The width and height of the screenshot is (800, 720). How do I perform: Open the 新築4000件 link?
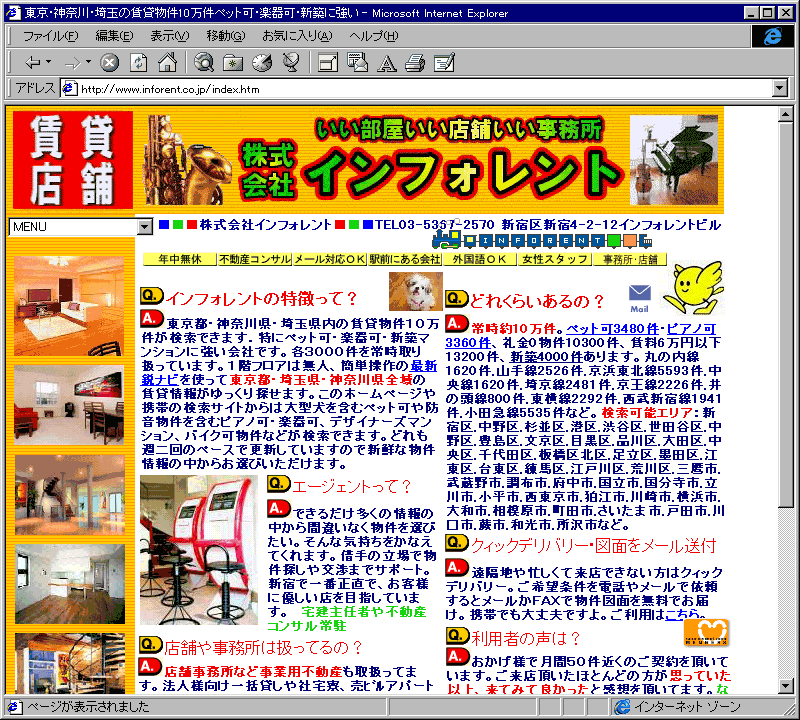[546, 357]
